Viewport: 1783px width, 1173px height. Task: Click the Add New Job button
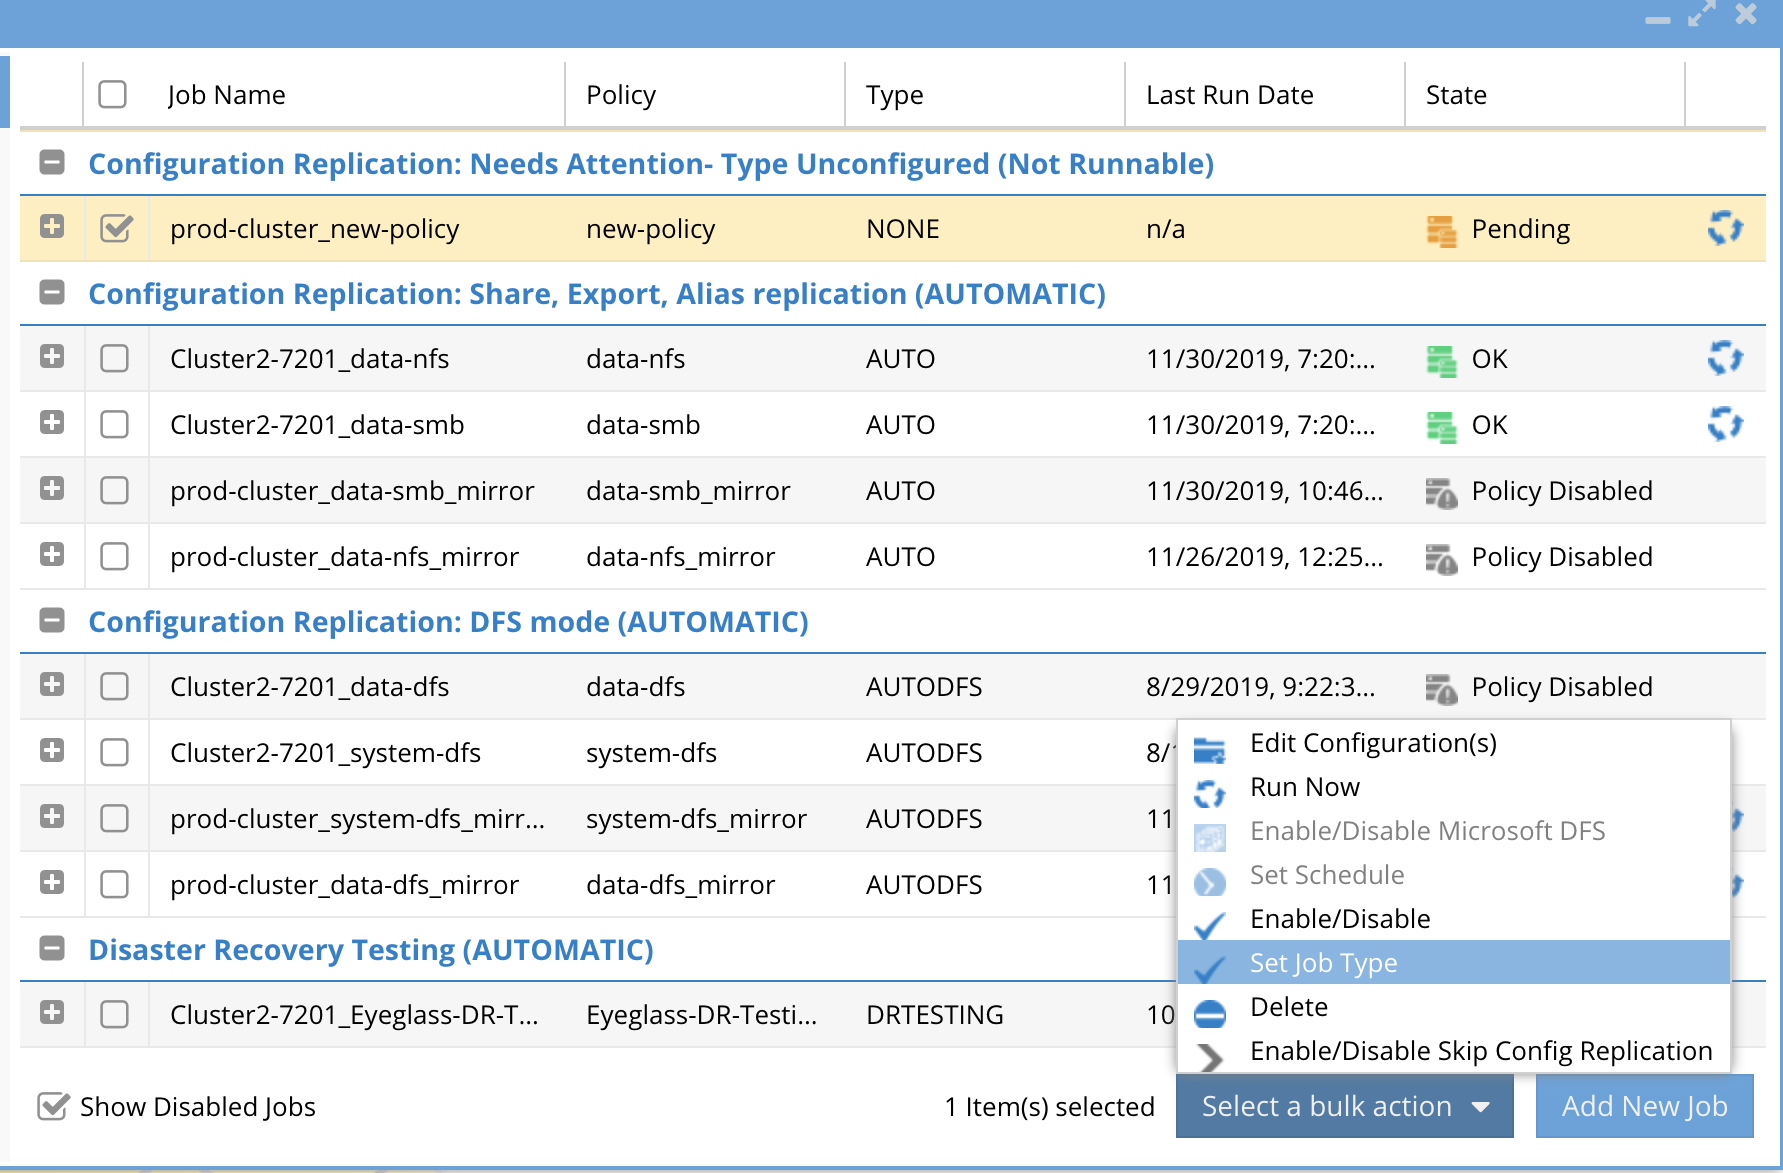1644,1106
